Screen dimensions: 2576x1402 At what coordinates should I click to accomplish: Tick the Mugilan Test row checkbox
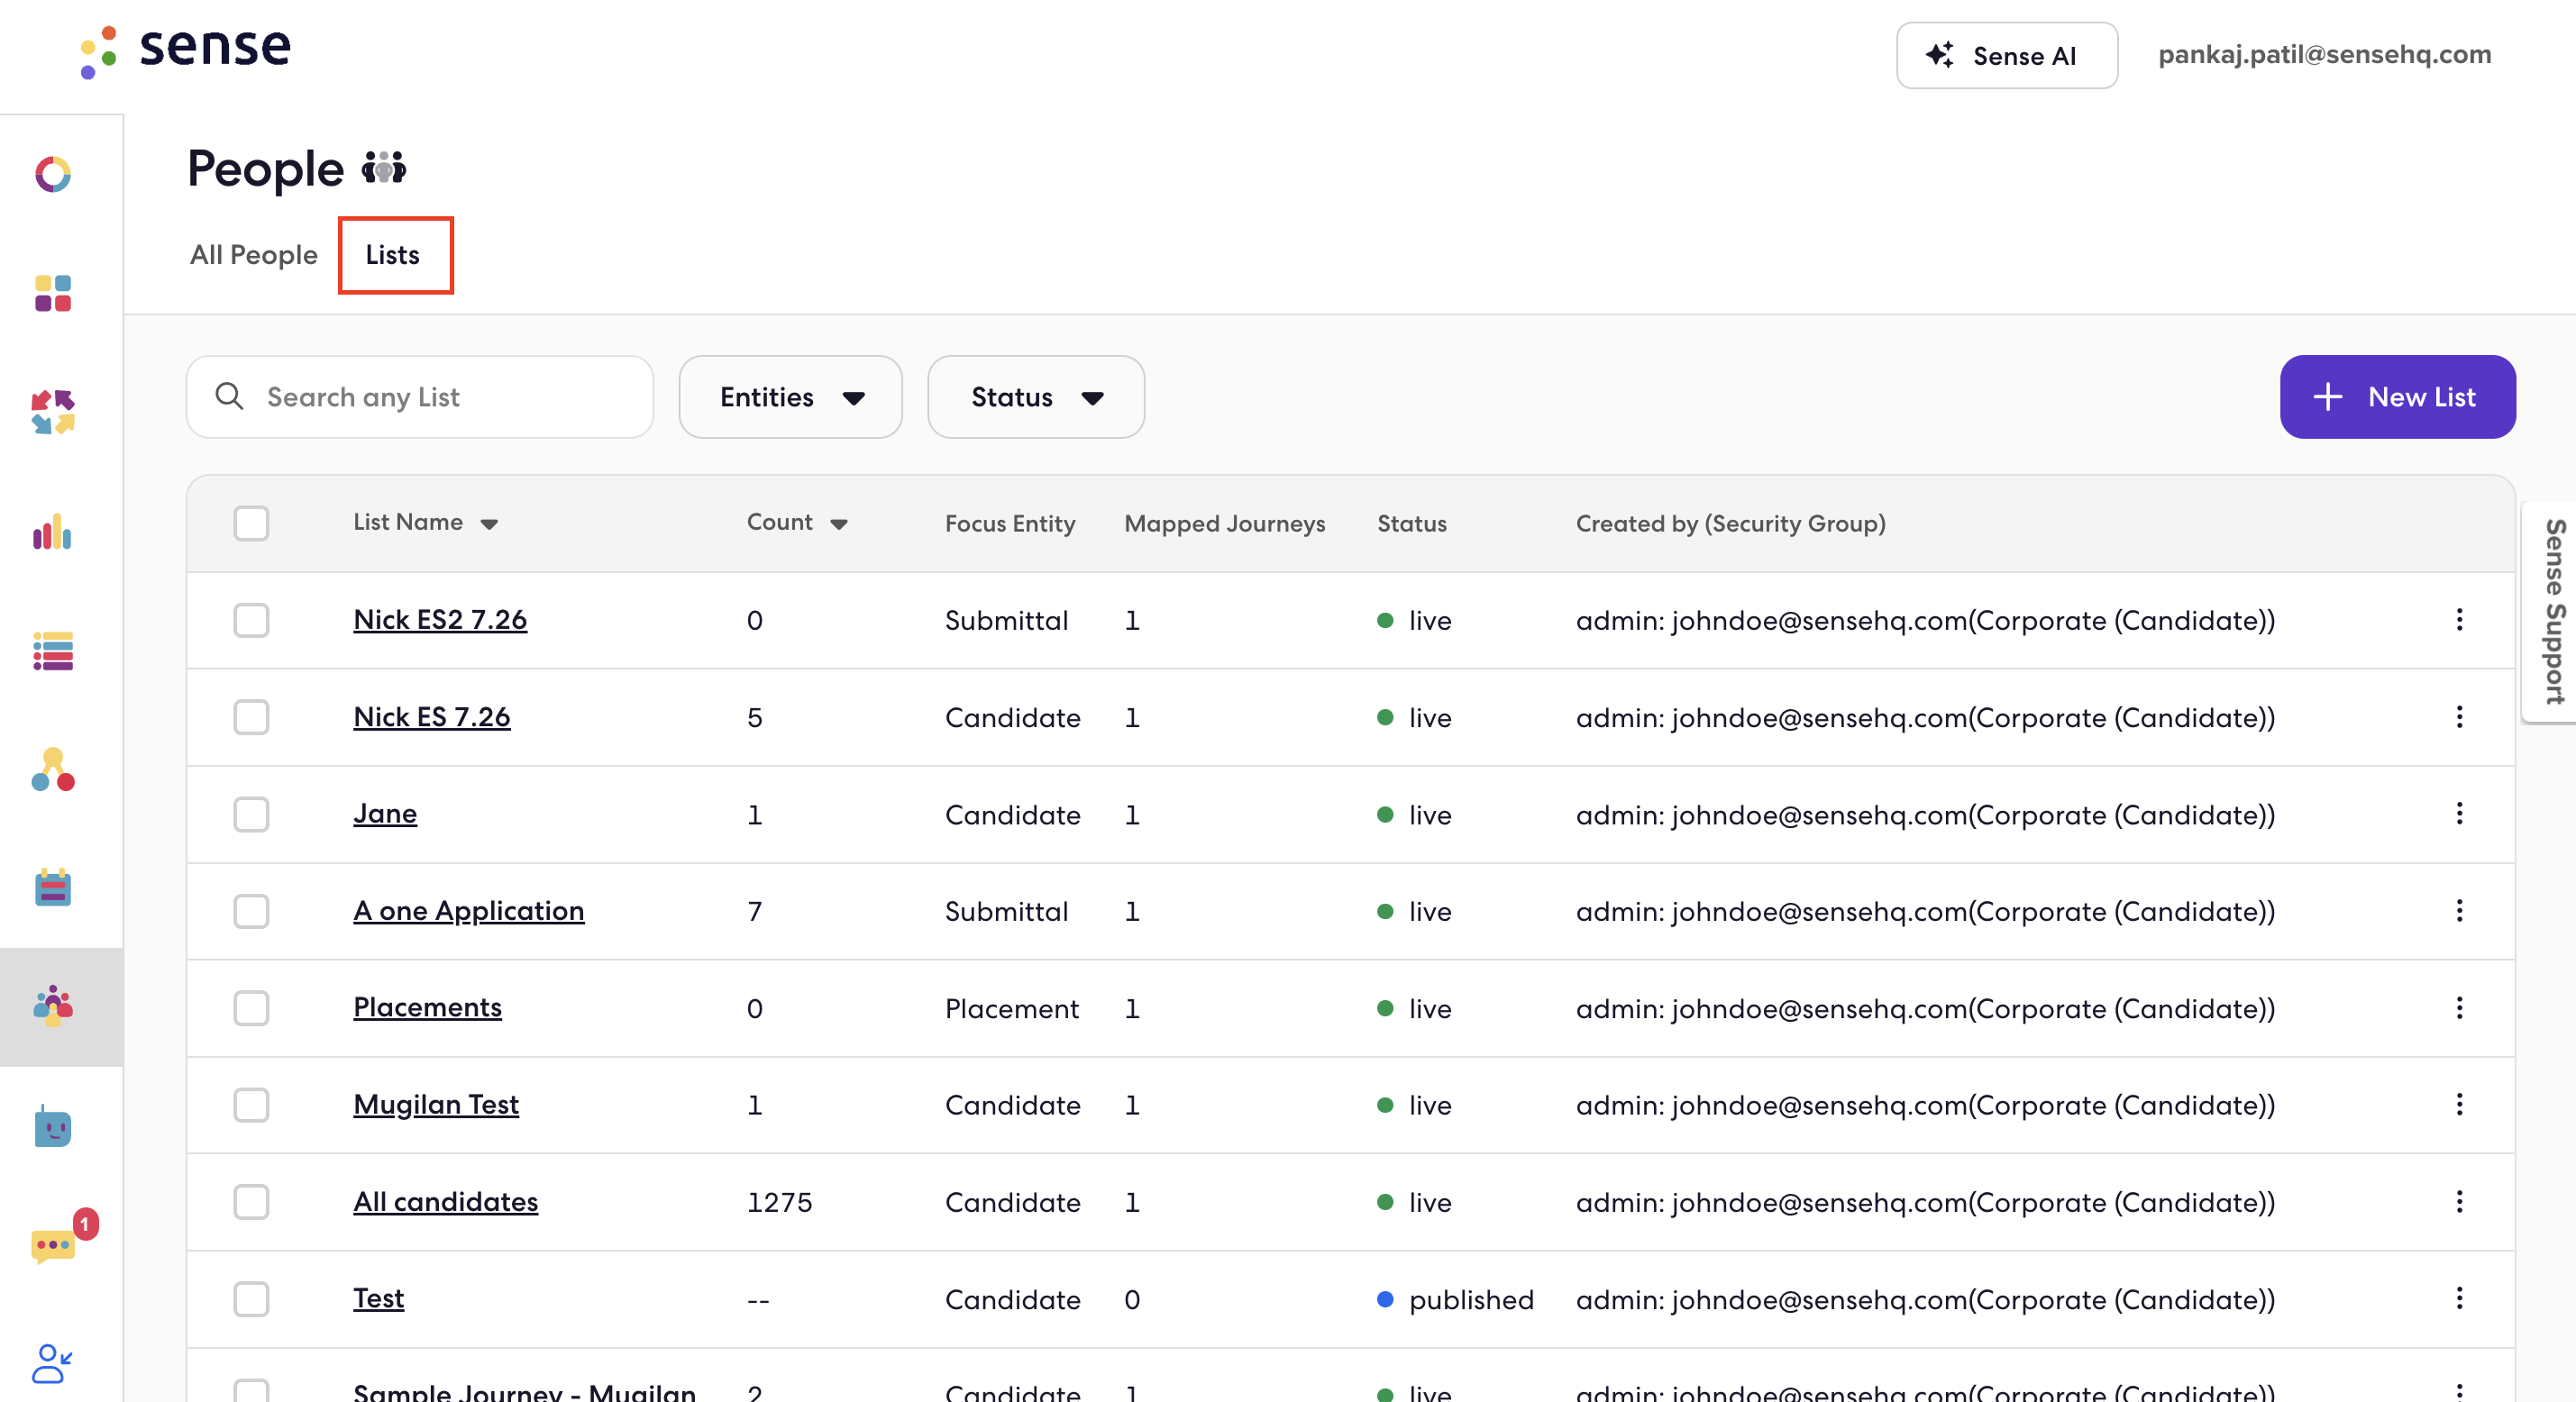[251, 1105]
